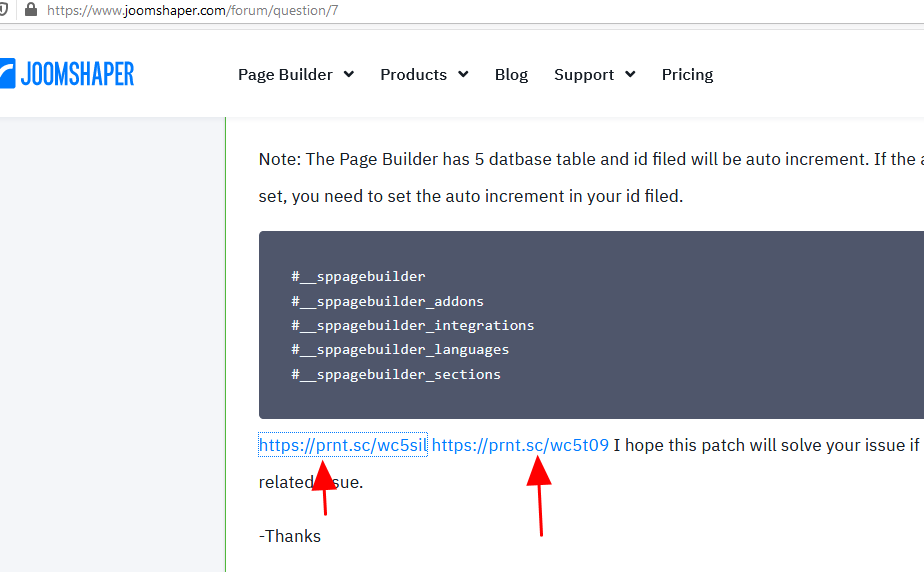The width and height of the screenshot is (924, 572).
Task: Click 'I hope this patch will solve' text
Action: tap(766, 445)
